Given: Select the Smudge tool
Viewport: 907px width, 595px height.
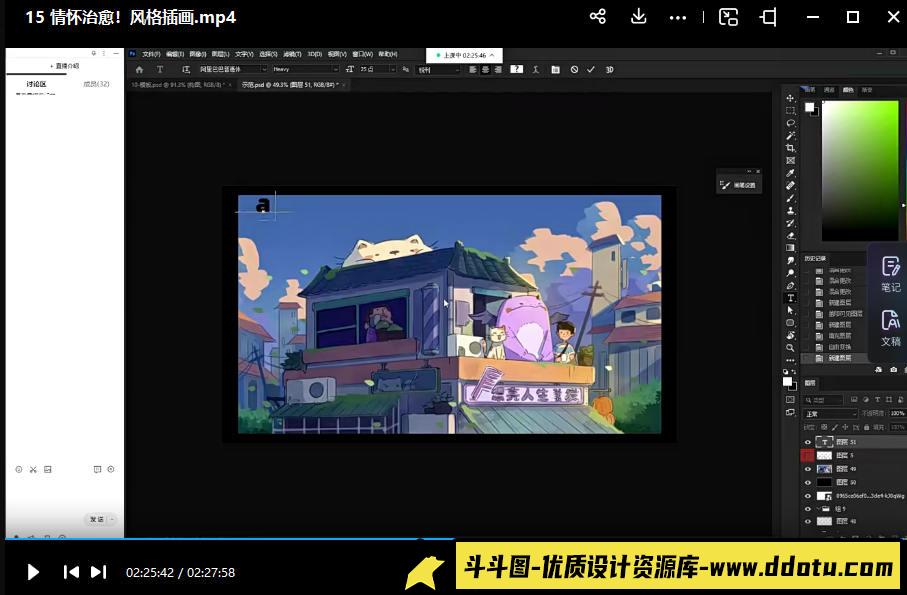Looking at the screenshot, I should pos(790,261).
